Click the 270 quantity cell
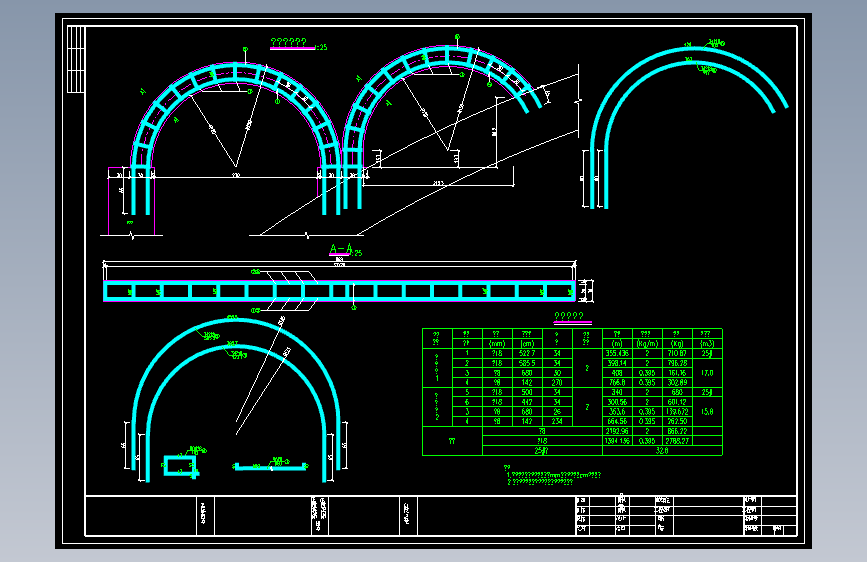This screenshot has width=867, height=562. tap(556, 382)
